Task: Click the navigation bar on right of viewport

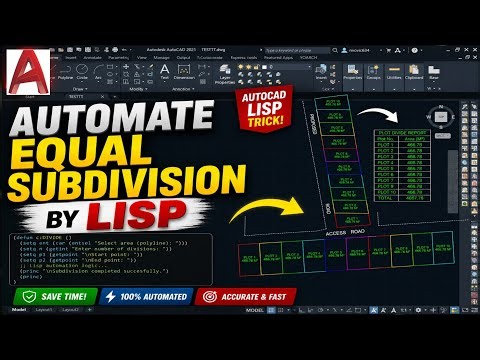Action: pyautogui.click(x=452, y=182)
